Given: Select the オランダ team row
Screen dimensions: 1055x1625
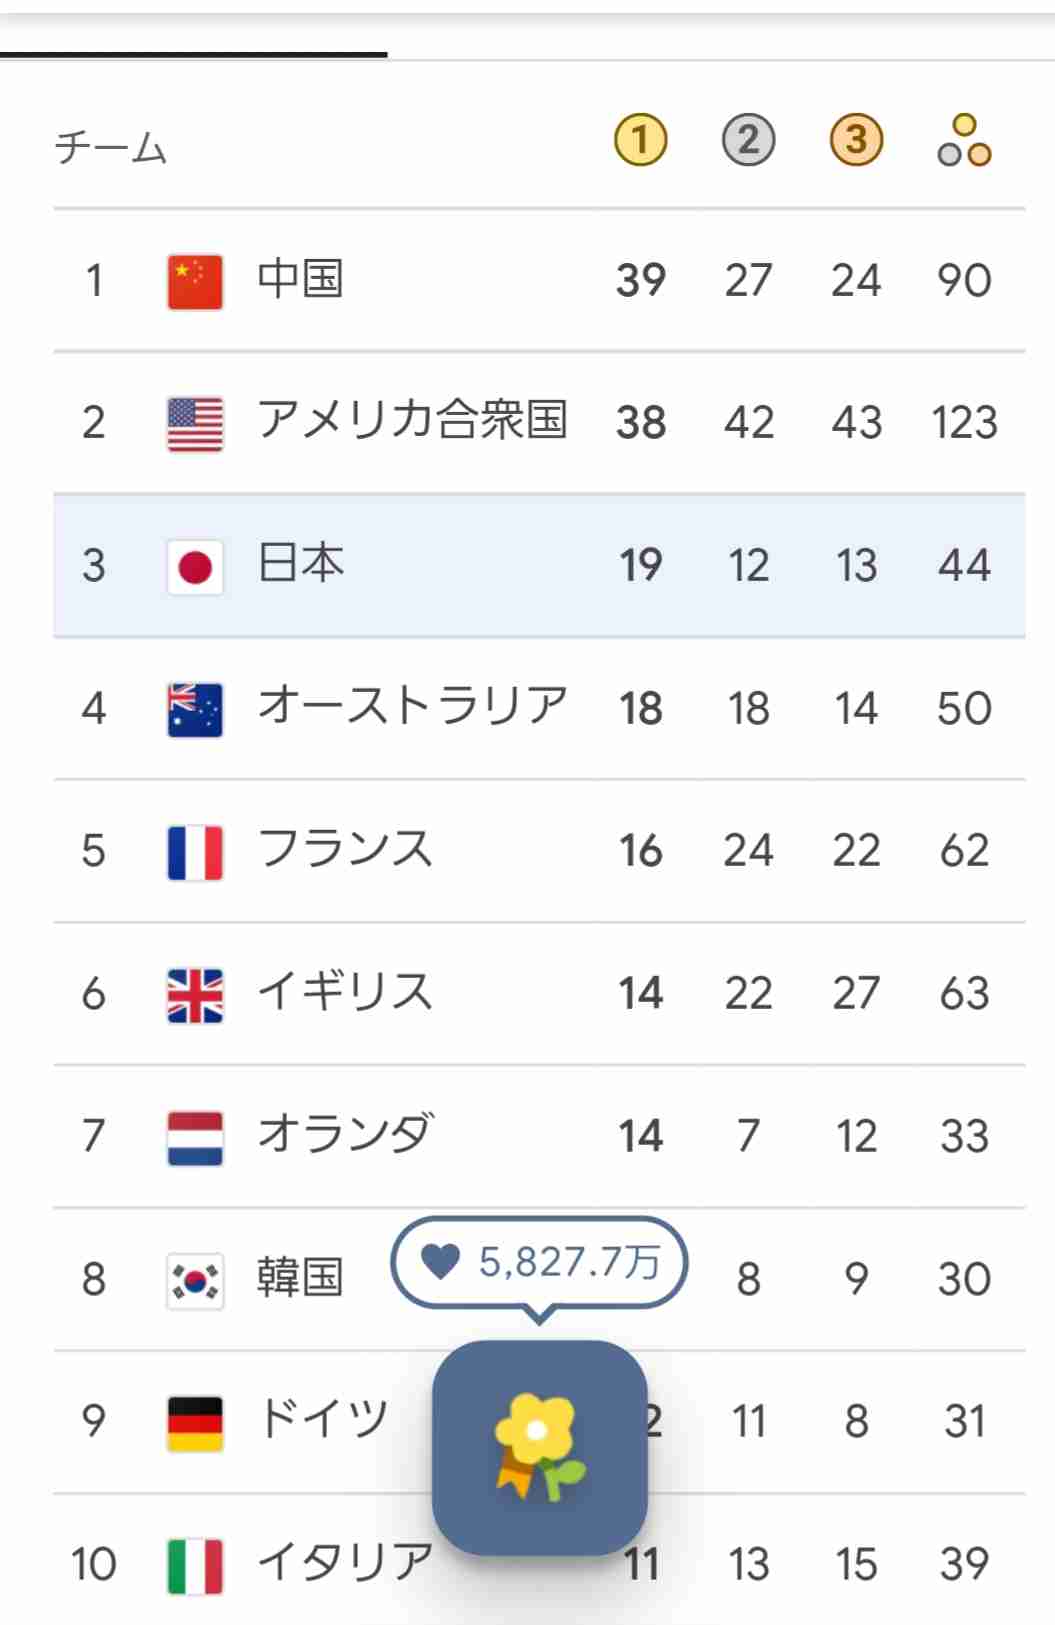Looking at the screenshot, I should 539,1136.
